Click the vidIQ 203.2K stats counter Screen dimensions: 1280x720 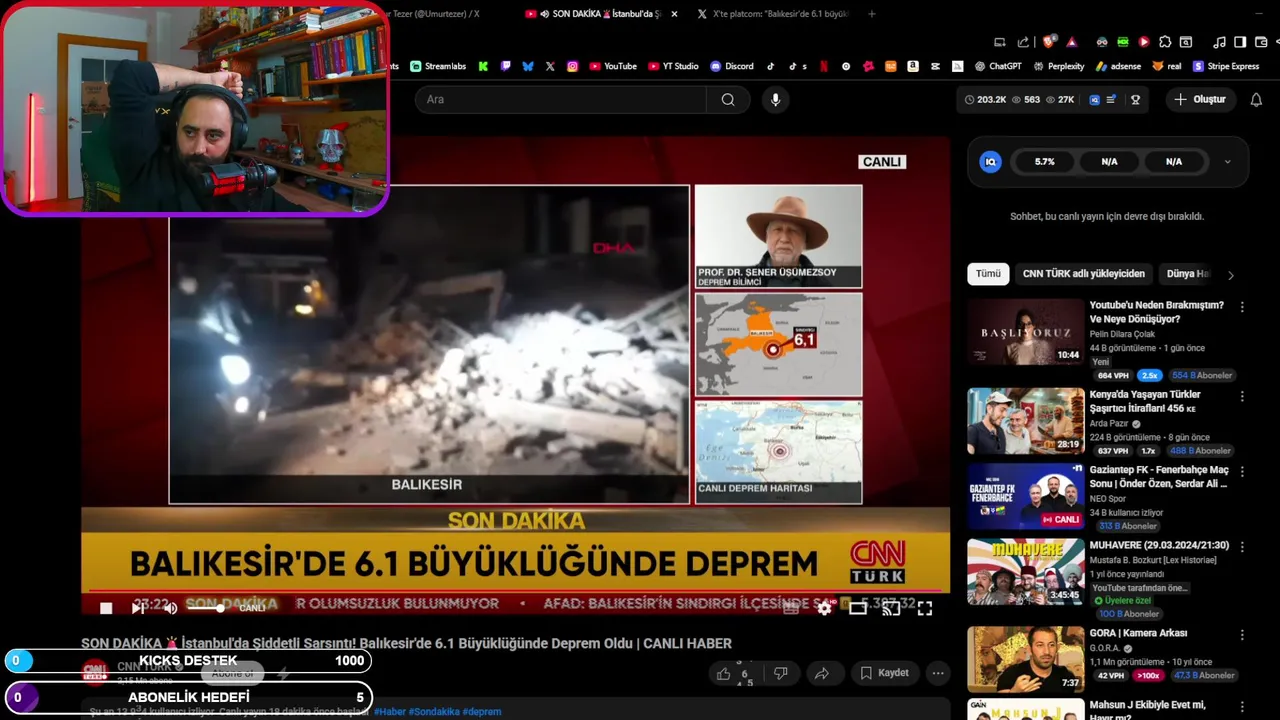point(985,99)
